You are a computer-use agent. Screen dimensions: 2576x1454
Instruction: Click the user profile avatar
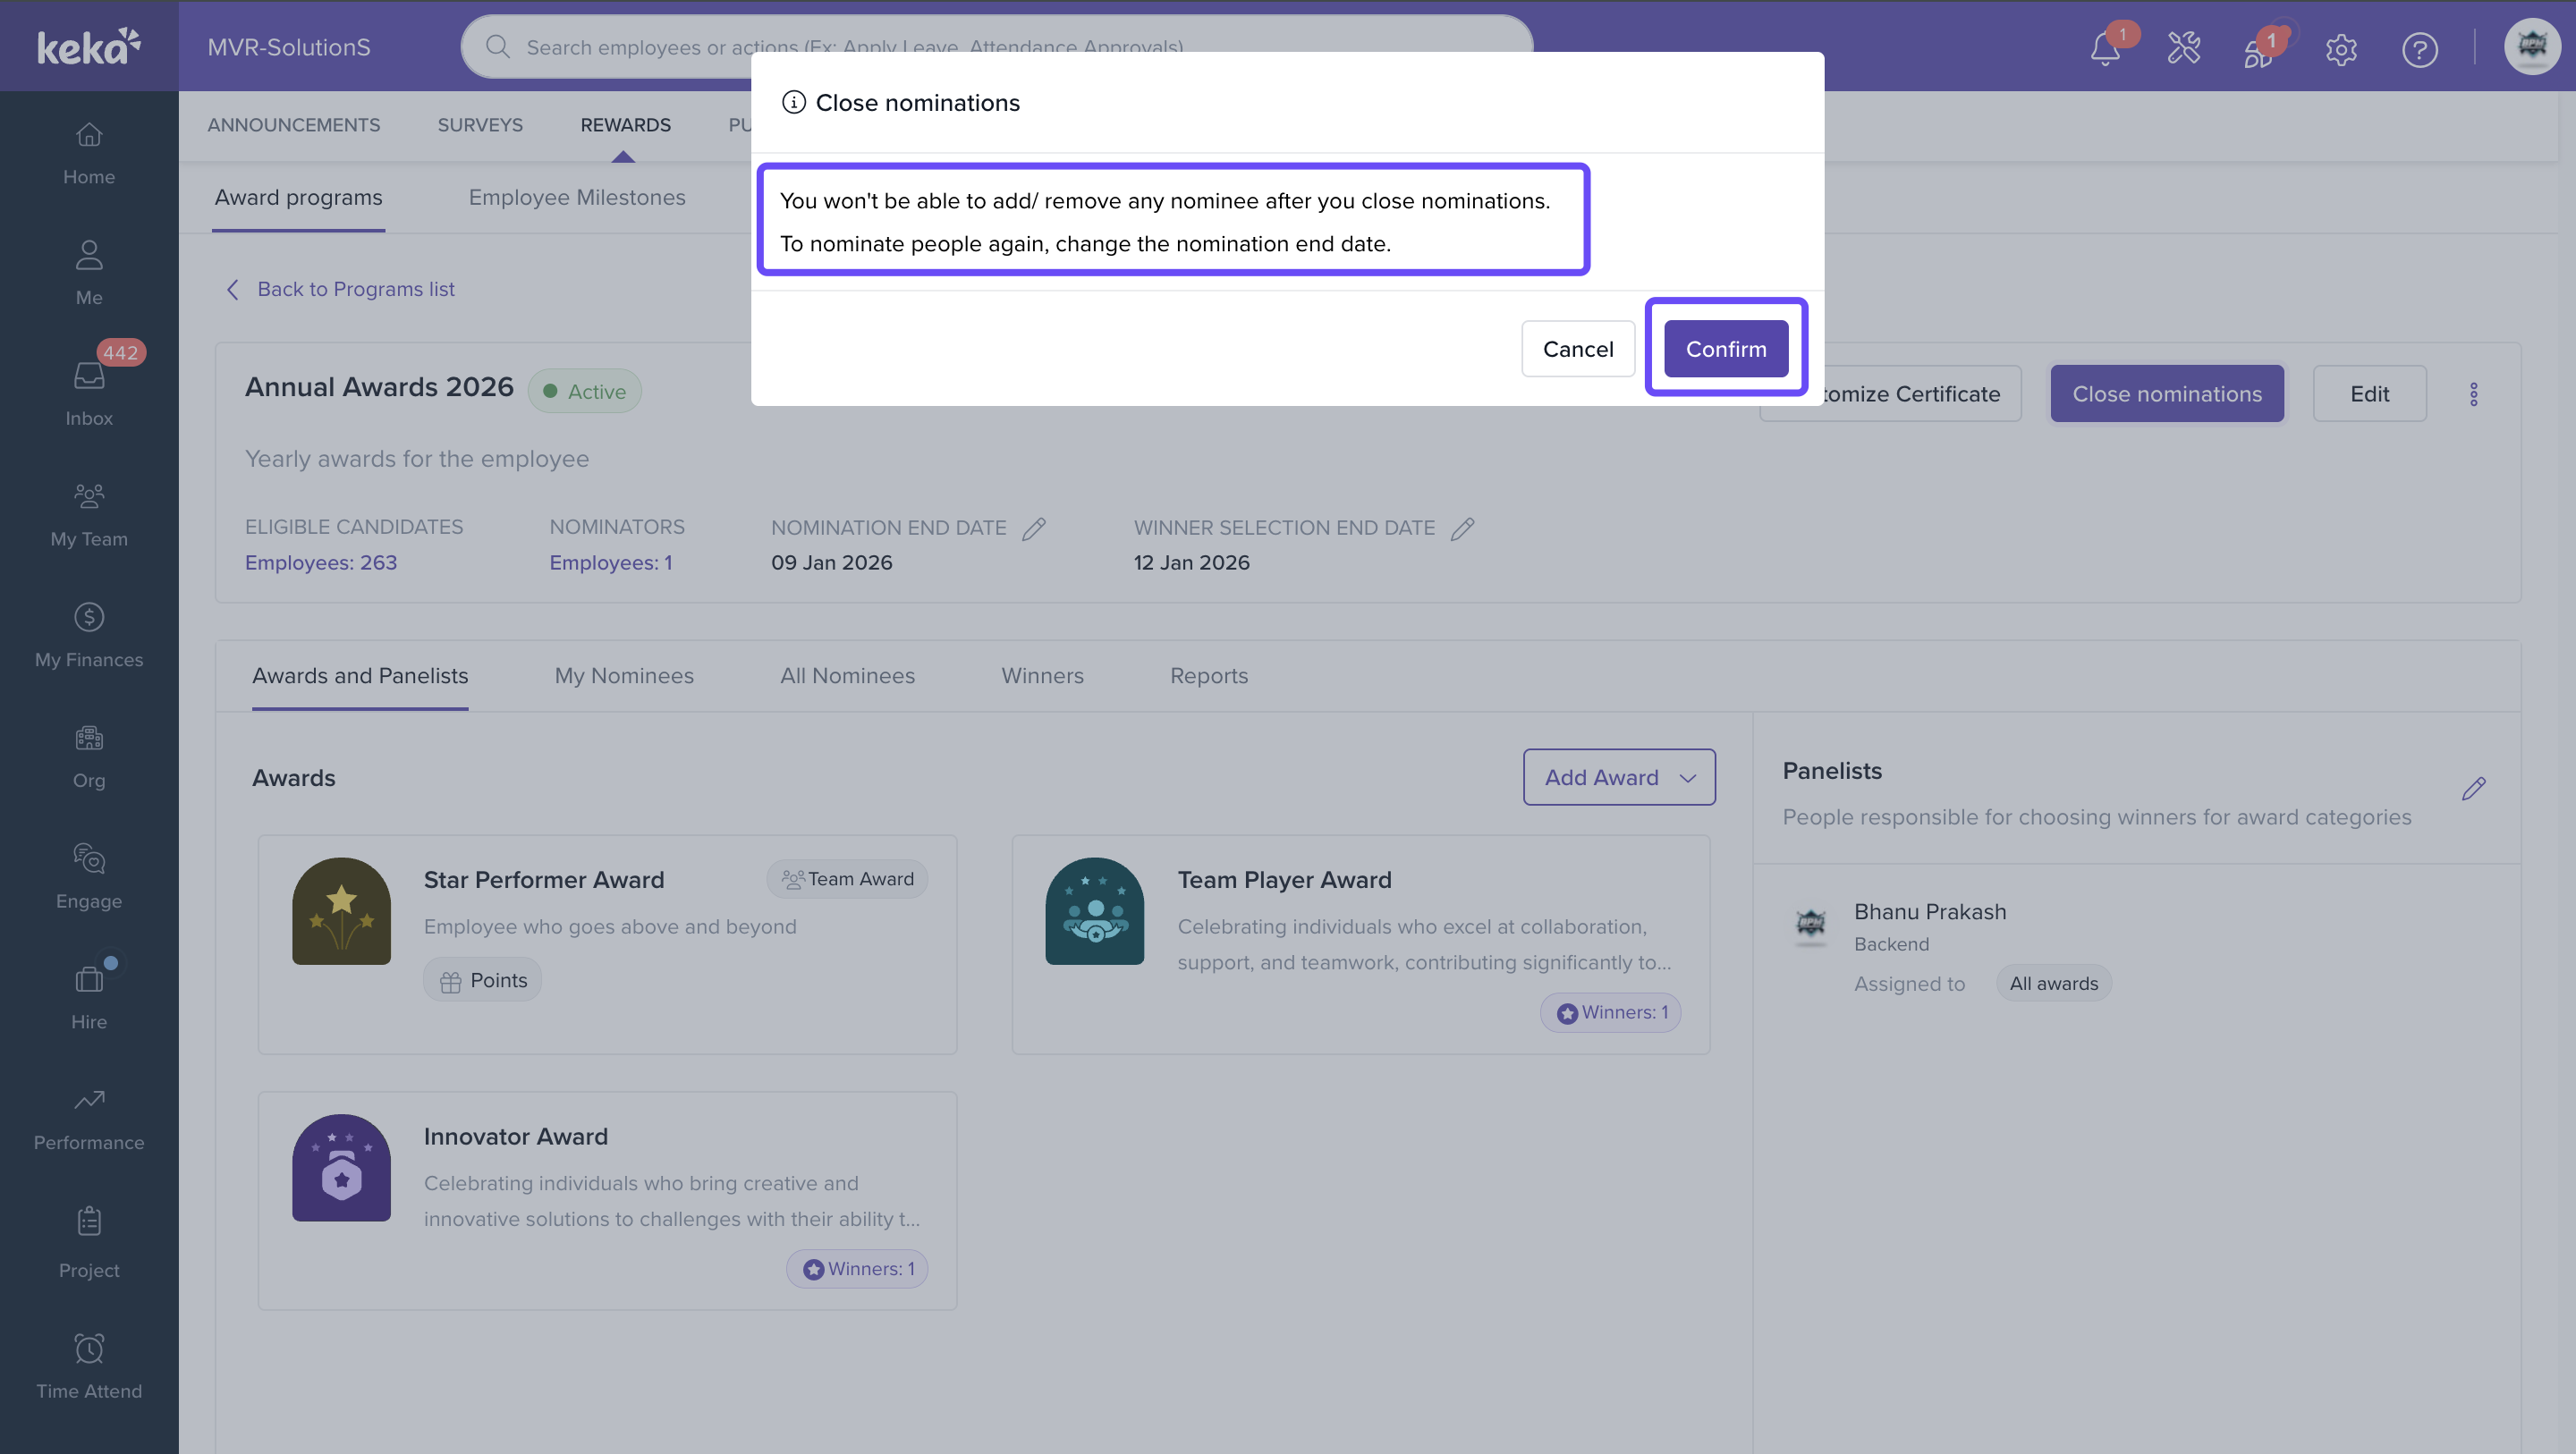pos(2531,46)
